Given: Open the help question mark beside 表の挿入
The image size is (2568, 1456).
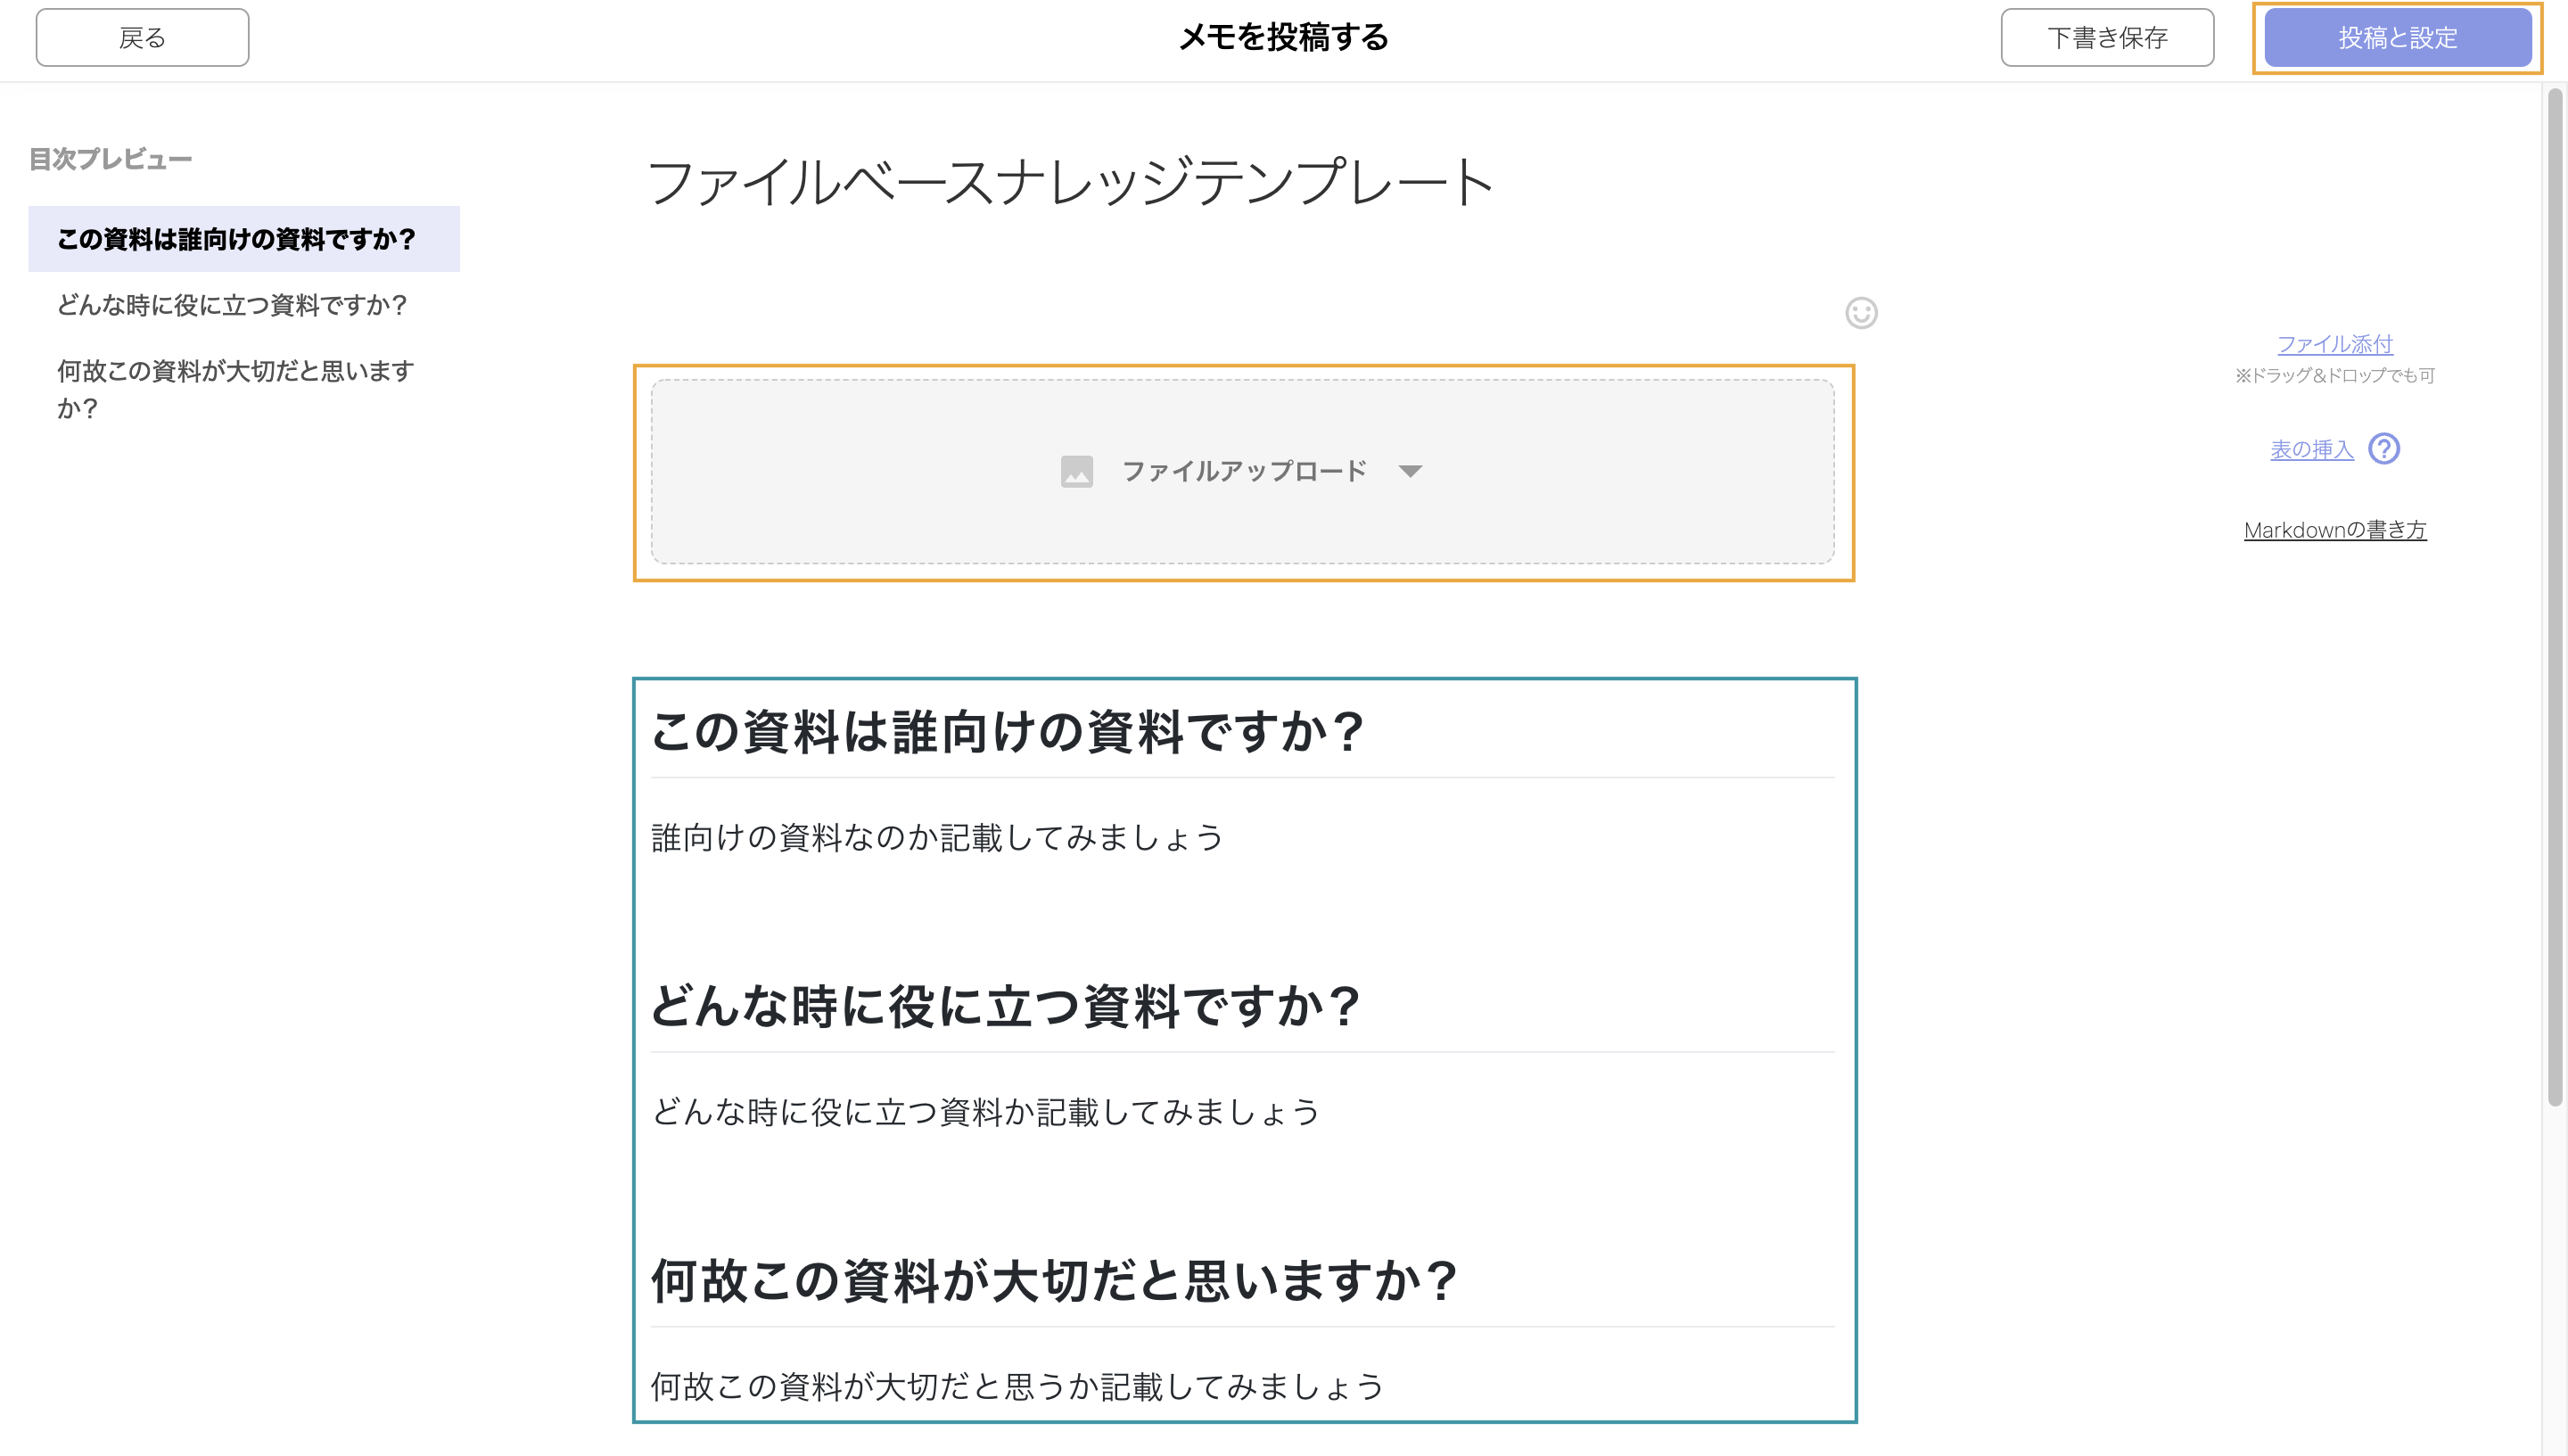Looking at the screenshot, I should pos(2384,449).
